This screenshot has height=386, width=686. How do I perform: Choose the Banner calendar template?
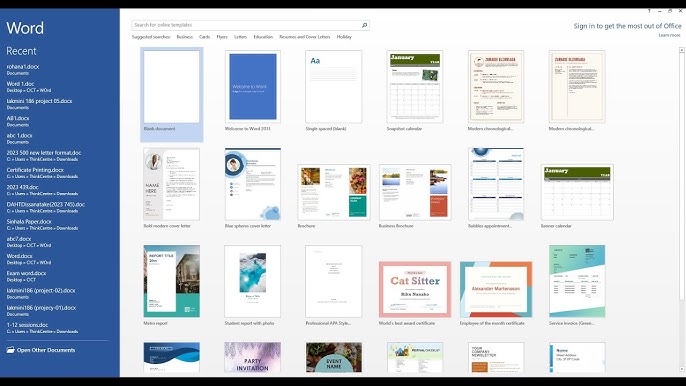pyautogui.click(x=577, y=196)
